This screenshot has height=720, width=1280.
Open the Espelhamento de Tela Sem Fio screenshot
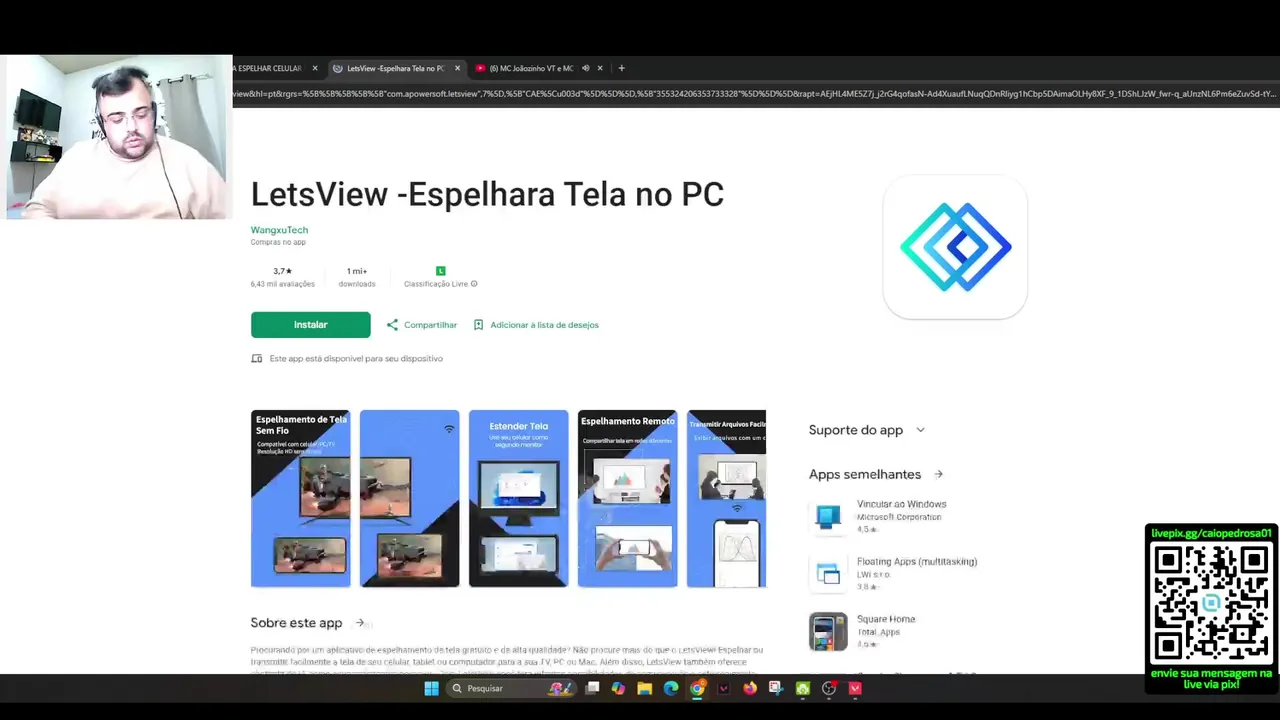[300, 498]
